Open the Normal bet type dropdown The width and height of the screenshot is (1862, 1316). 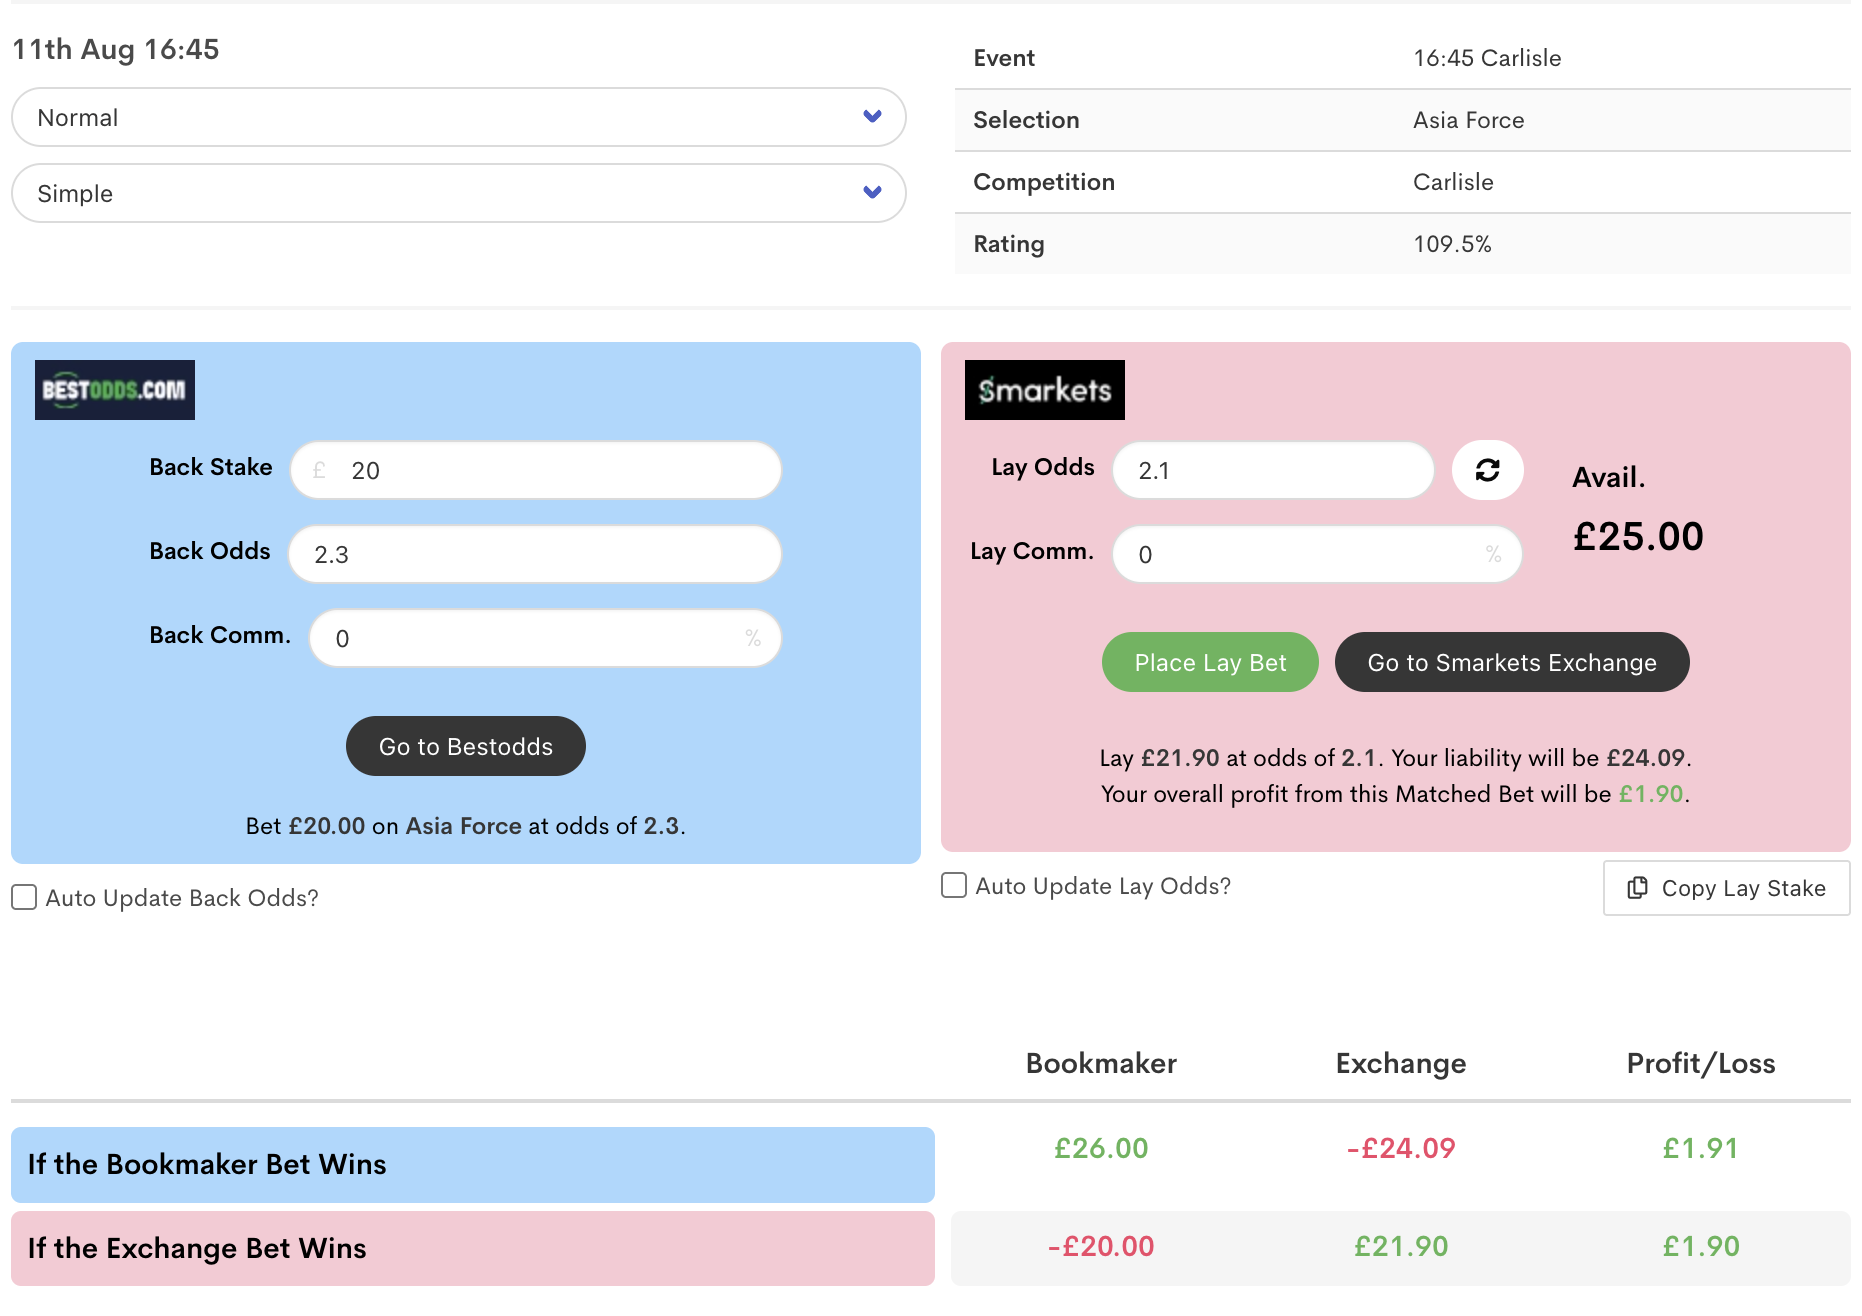pyautogui.click(x=459, y=117)
